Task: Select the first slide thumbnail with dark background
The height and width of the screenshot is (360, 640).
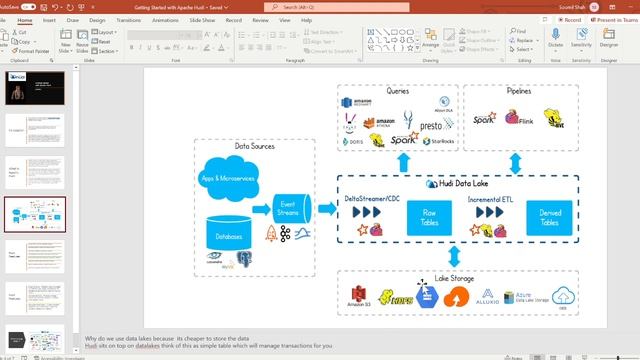Action: click(x=35, y=88)
